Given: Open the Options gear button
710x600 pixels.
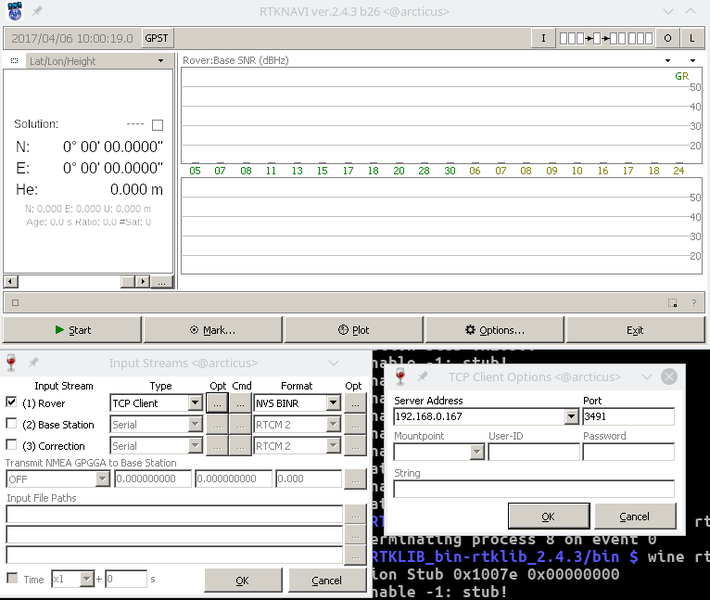Looking at the screenshot, I should [494, 330].
